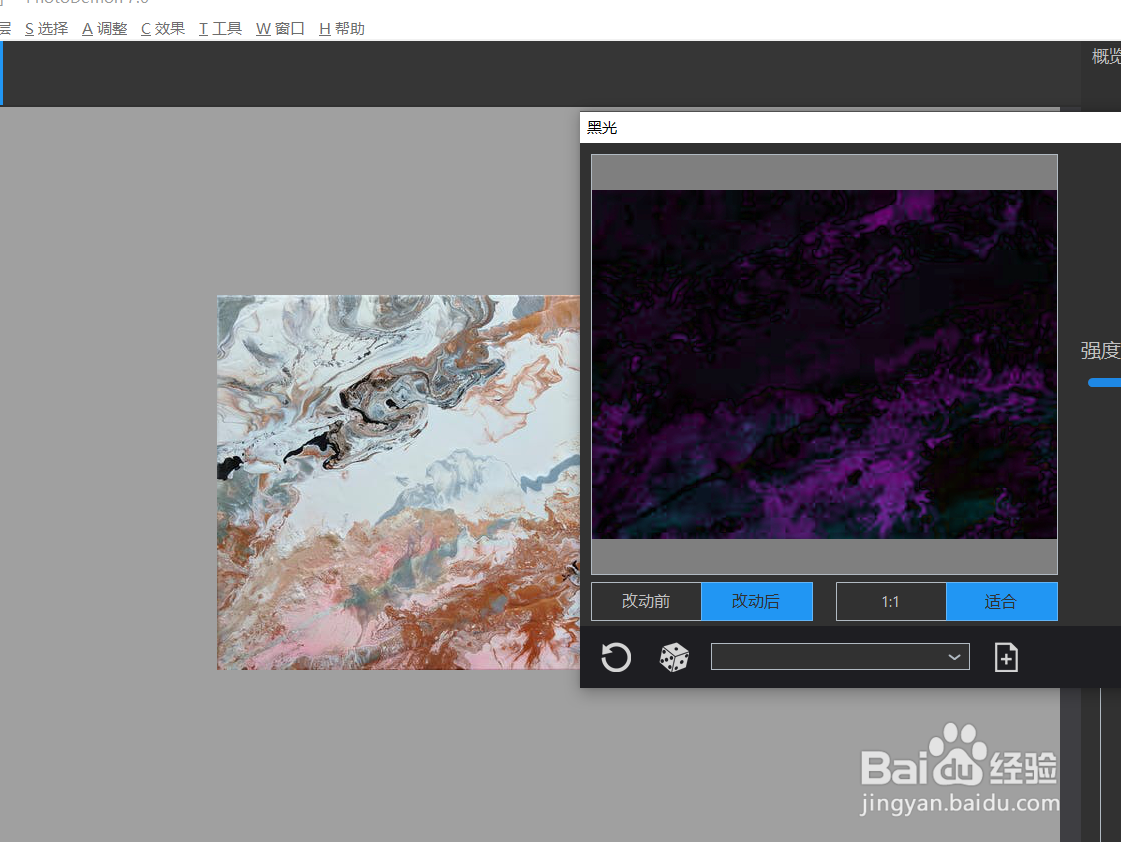
Task: Open the T 工具 menu
Action: (220, 29)
